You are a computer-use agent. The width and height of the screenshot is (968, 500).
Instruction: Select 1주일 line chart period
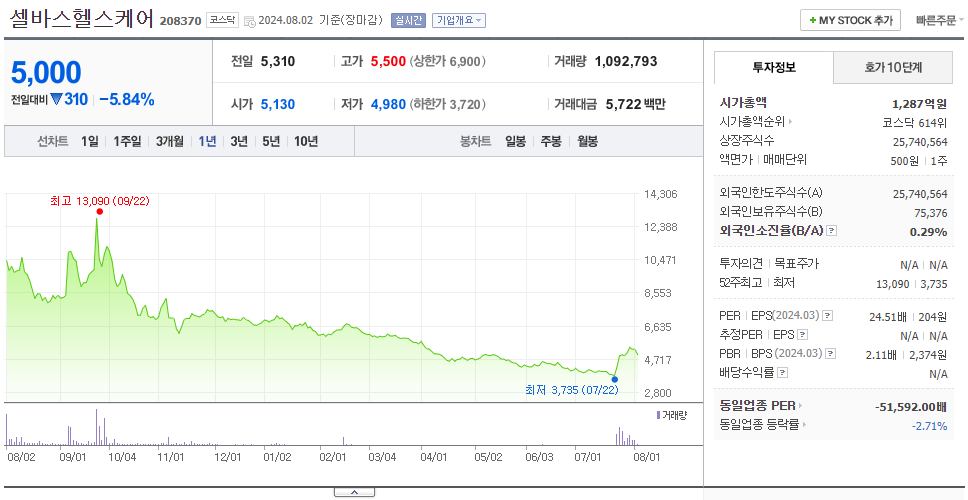pyautogui.click(x=128, y=141)
